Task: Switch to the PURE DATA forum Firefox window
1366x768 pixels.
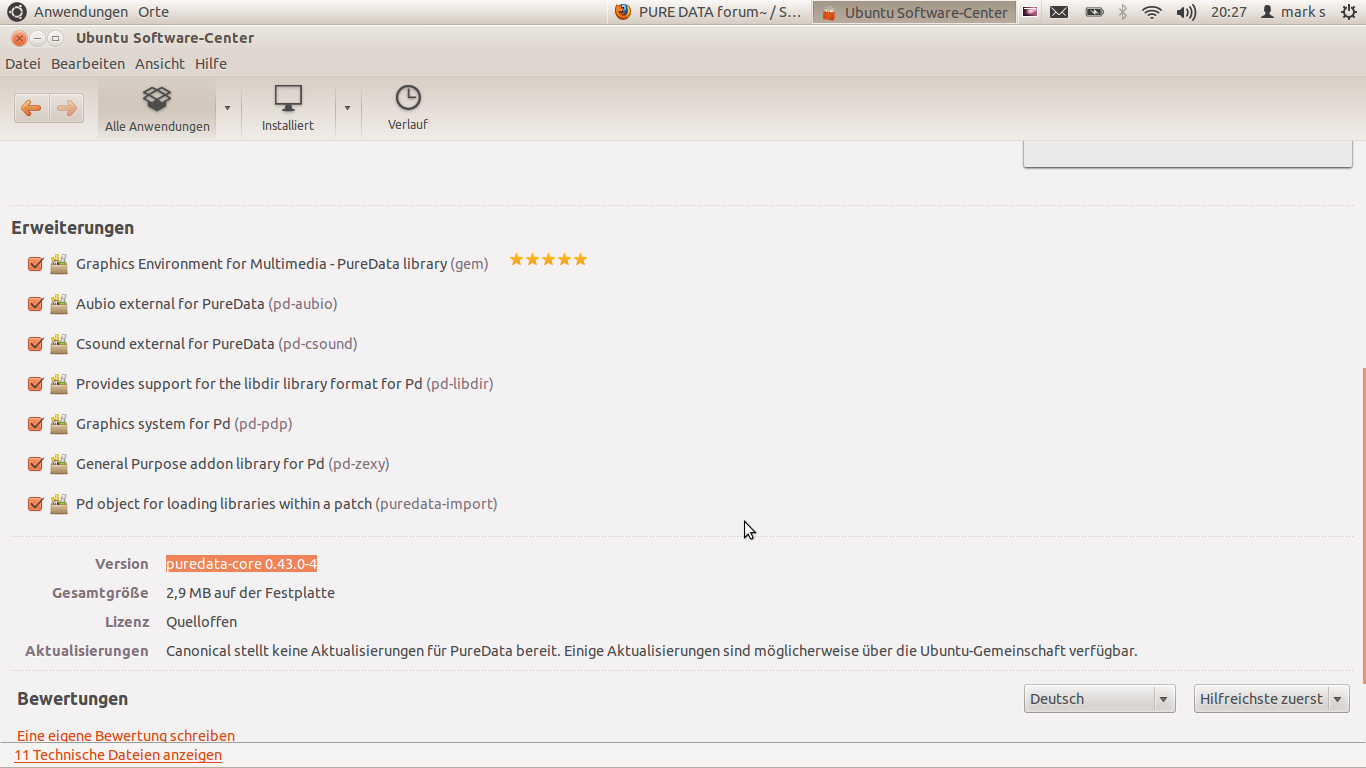Action: [709, 12]
